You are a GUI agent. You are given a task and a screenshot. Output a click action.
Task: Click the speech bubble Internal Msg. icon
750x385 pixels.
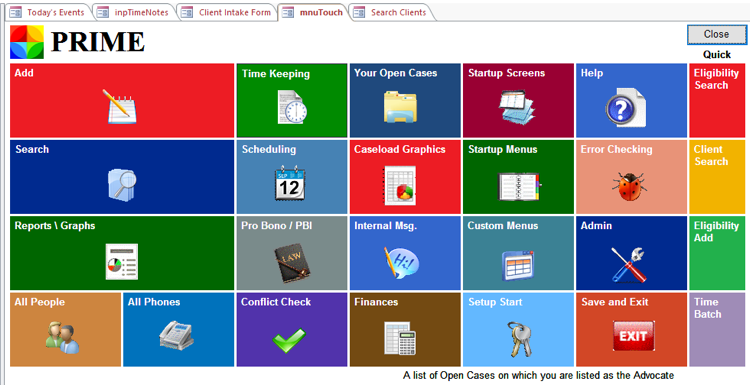401,262
